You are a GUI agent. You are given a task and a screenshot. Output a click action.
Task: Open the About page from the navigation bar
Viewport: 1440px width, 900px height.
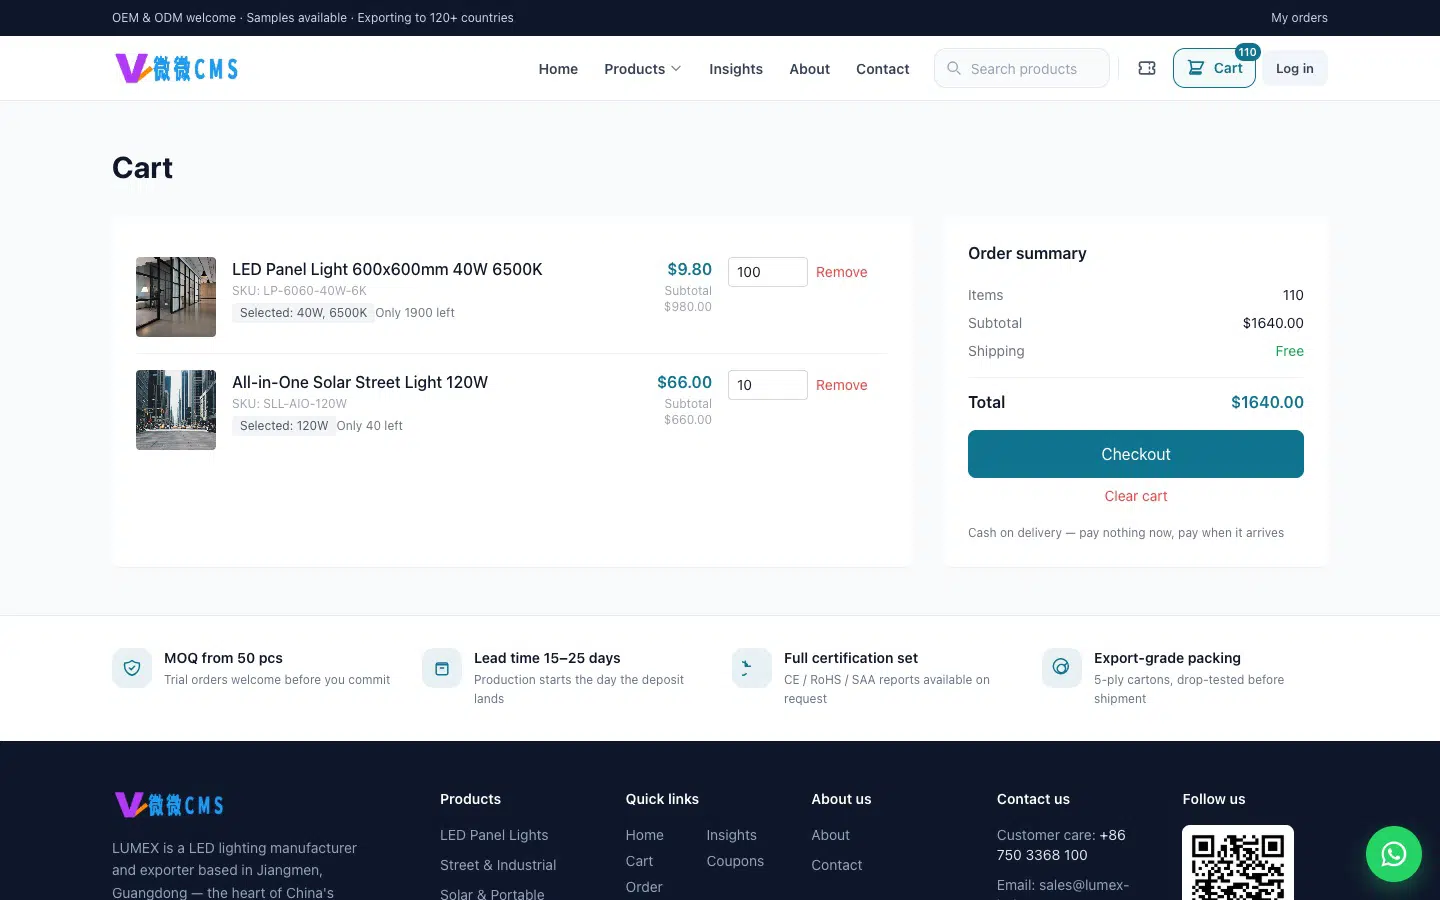(x=809, y=69)
